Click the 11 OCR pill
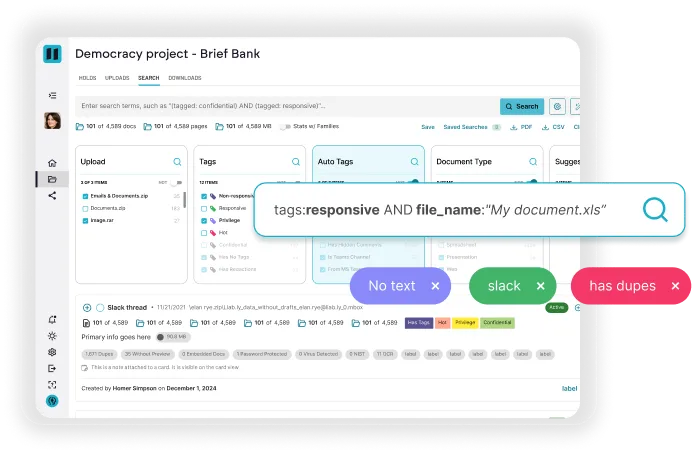Viewport: 692px width, 454px height. tap(385, 354)
